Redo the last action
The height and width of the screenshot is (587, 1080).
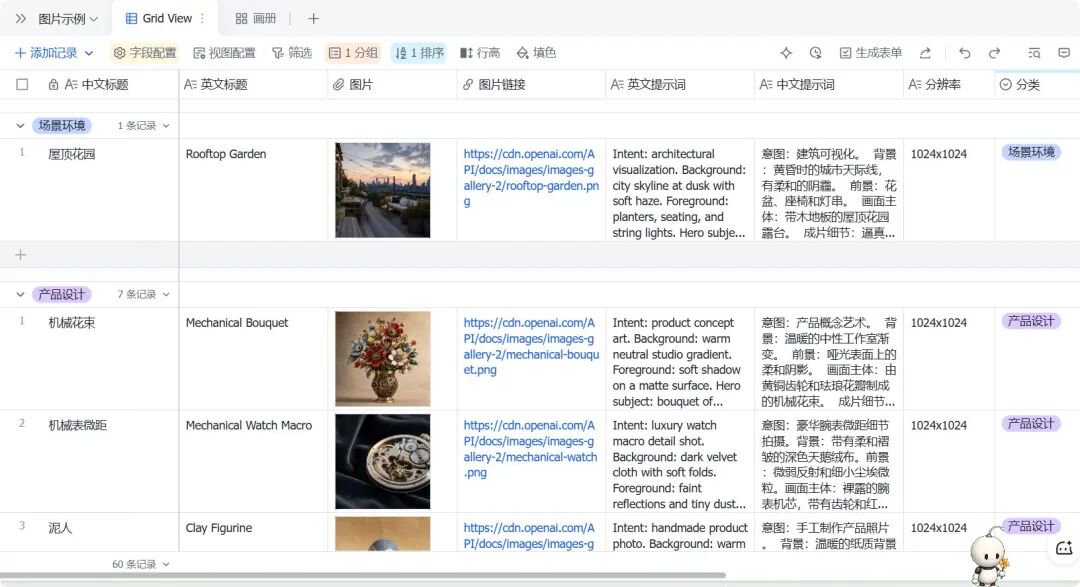pos(994,53)
